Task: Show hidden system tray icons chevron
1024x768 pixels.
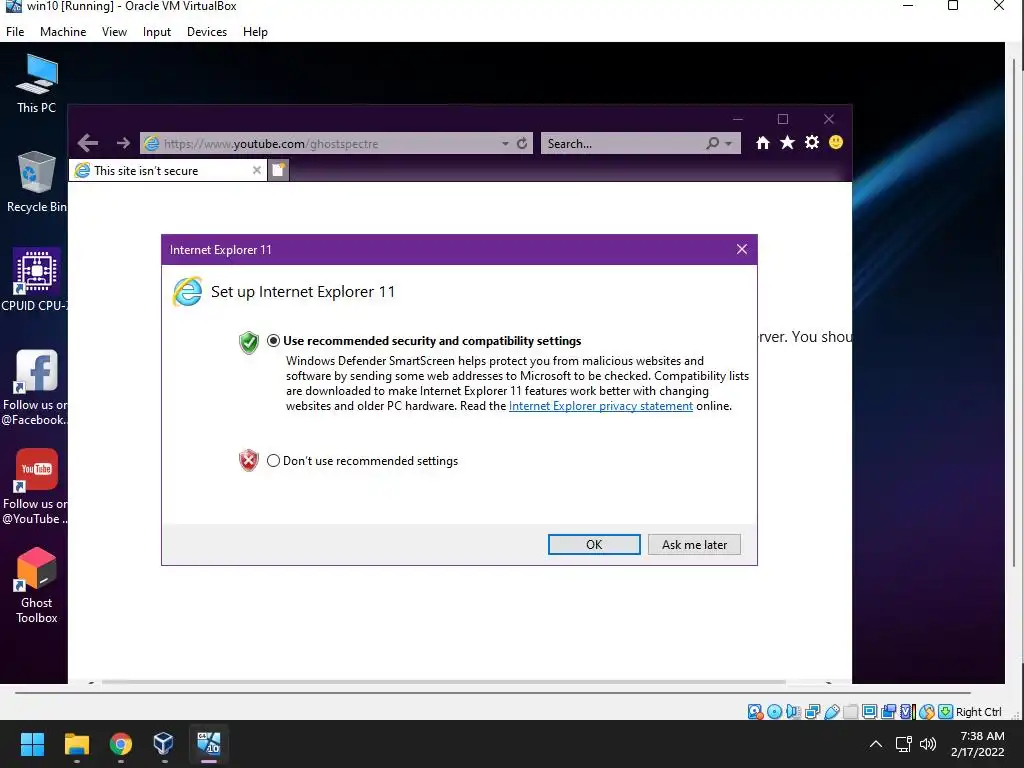Action: [876, 744]
